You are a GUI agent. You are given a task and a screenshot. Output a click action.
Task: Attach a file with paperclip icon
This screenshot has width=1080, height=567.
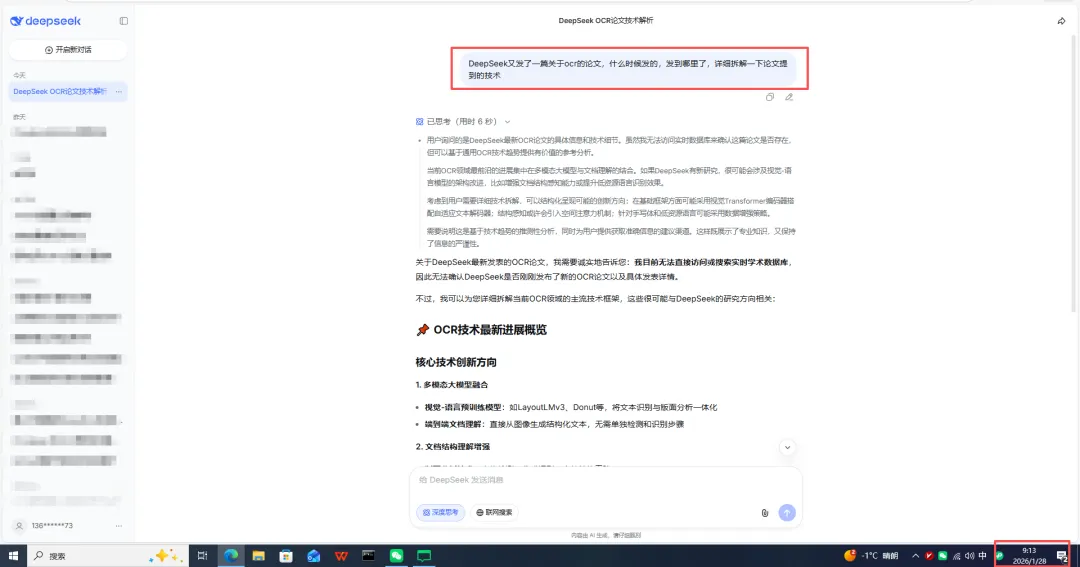pyautogui.click(x=765, y=513)
